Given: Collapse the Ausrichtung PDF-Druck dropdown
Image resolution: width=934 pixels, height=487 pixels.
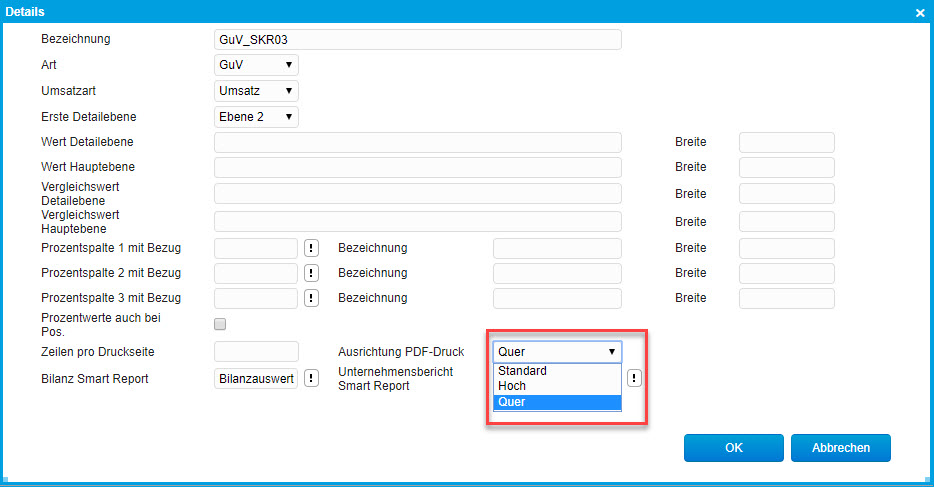Looking at the screenshot, I should tap(557, 352).
